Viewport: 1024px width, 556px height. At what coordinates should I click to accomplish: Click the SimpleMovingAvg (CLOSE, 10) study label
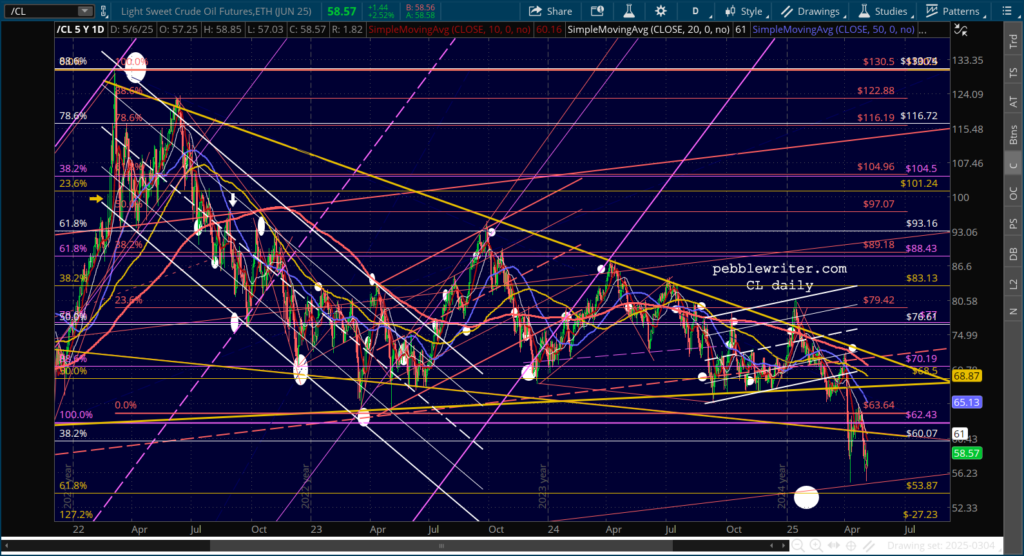pyautogui.click(x=449, y=29)
